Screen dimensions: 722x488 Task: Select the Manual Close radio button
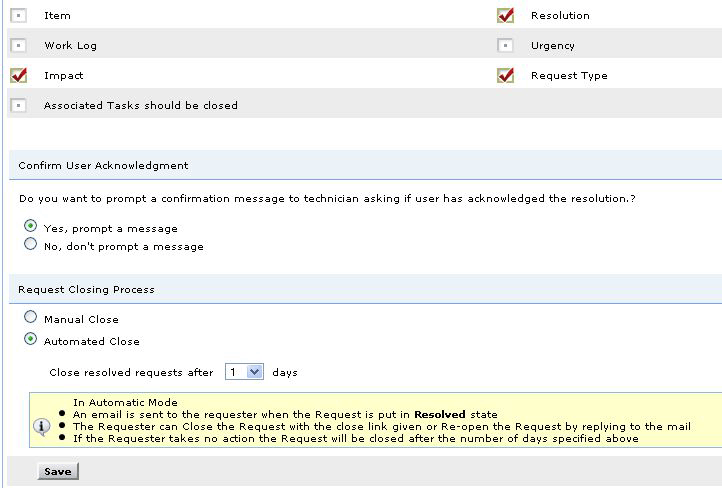31,318
